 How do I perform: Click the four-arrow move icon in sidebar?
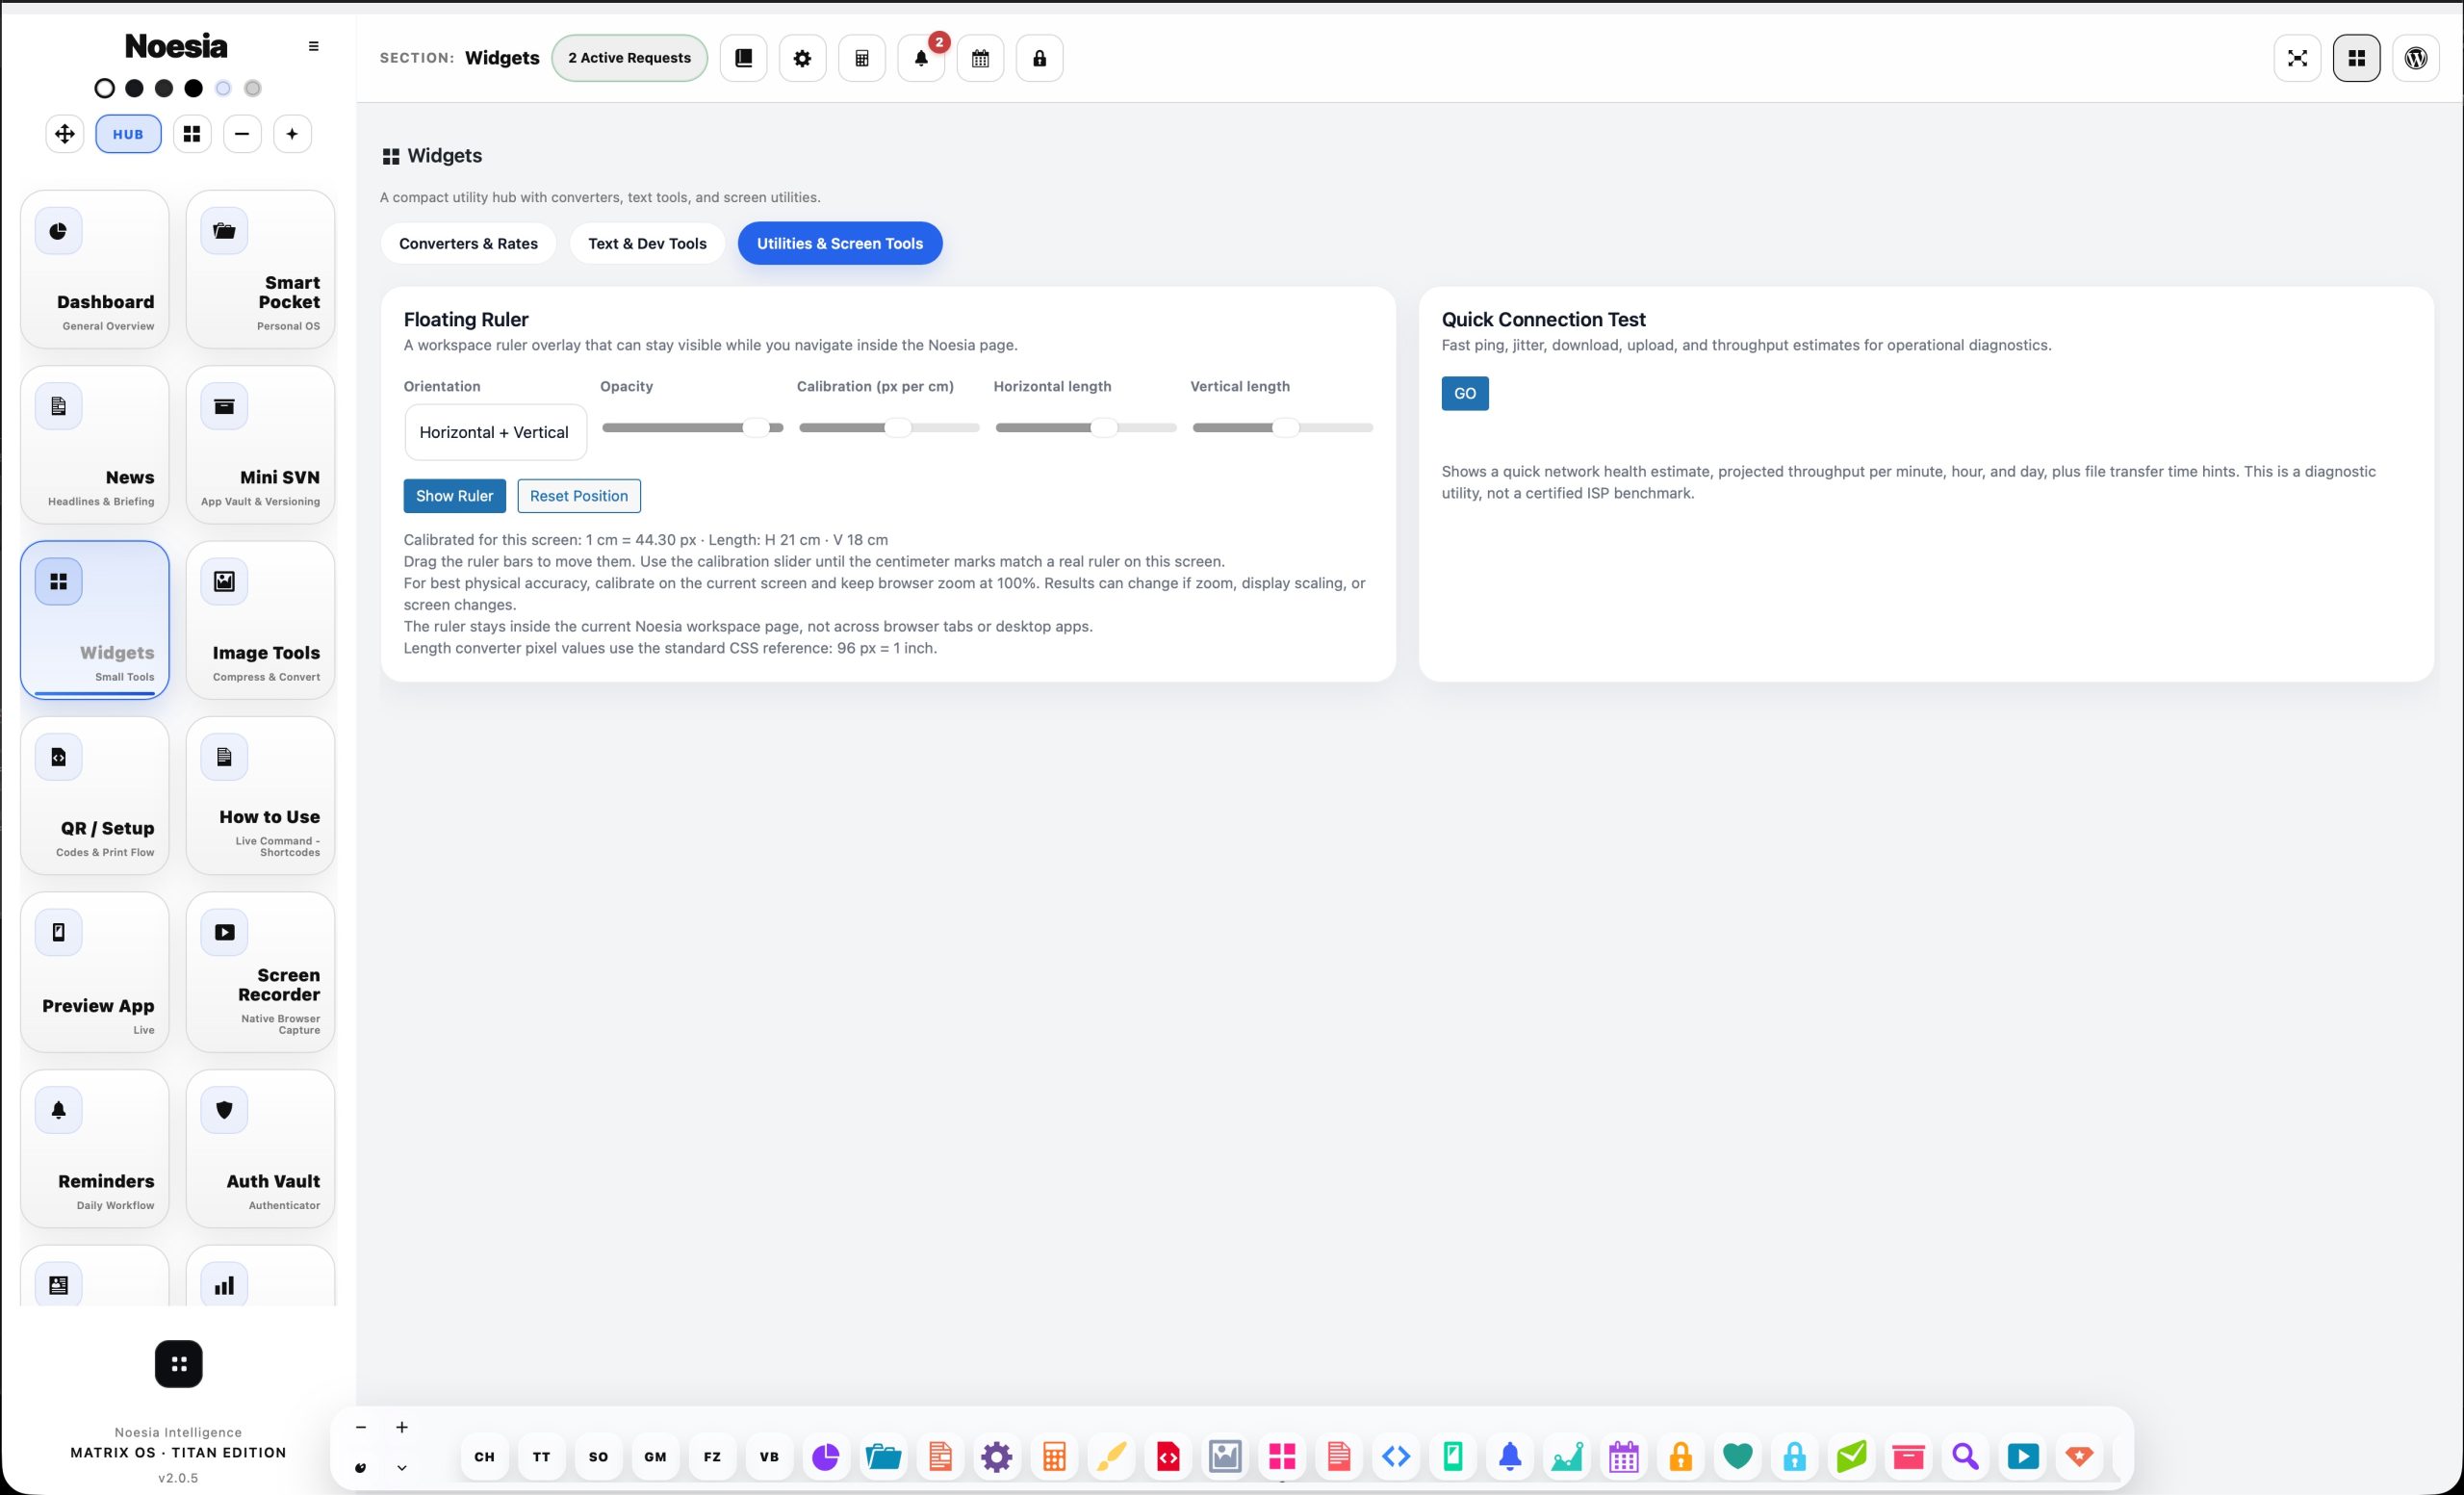65,134
